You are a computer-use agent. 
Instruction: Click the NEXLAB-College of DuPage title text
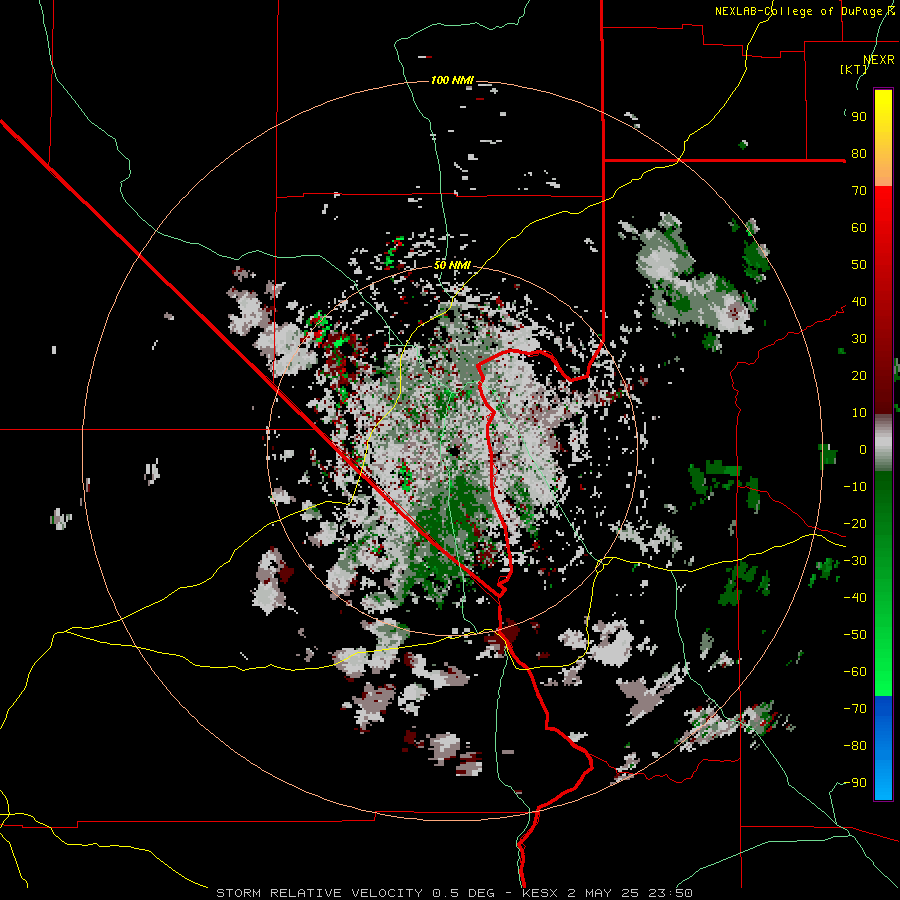805,11
